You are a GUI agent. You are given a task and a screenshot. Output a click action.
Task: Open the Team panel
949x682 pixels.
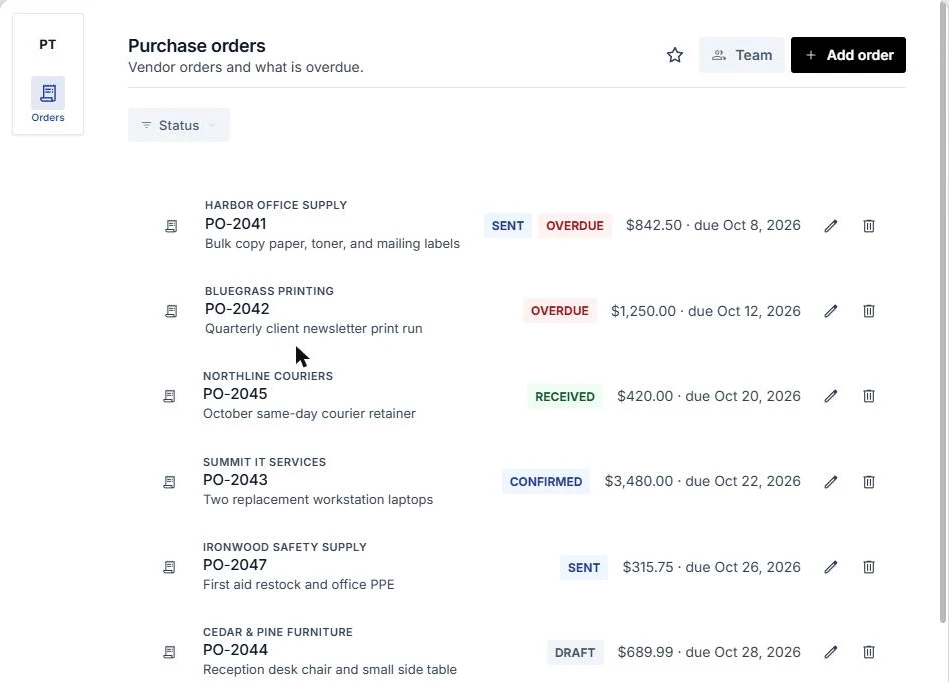click(x=742, y=55)
